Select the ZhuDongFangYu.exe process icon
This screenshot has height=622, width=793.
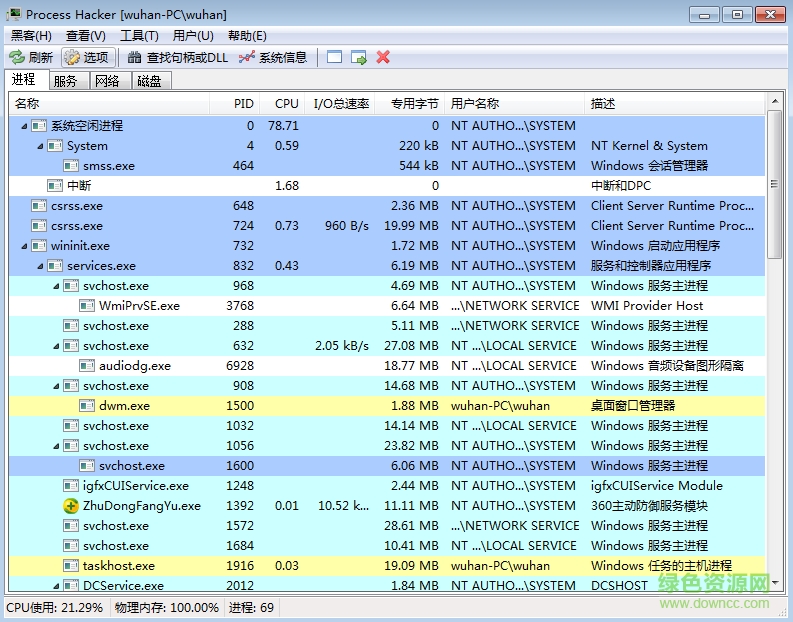[71, 506]
